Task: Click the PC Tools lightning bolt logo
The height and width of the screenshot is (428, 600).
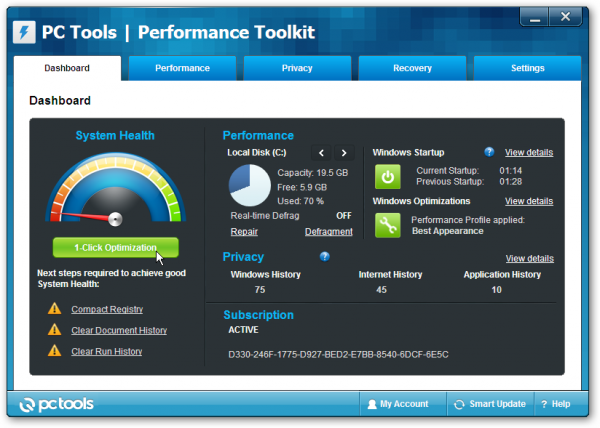Action: pos(24,32)
